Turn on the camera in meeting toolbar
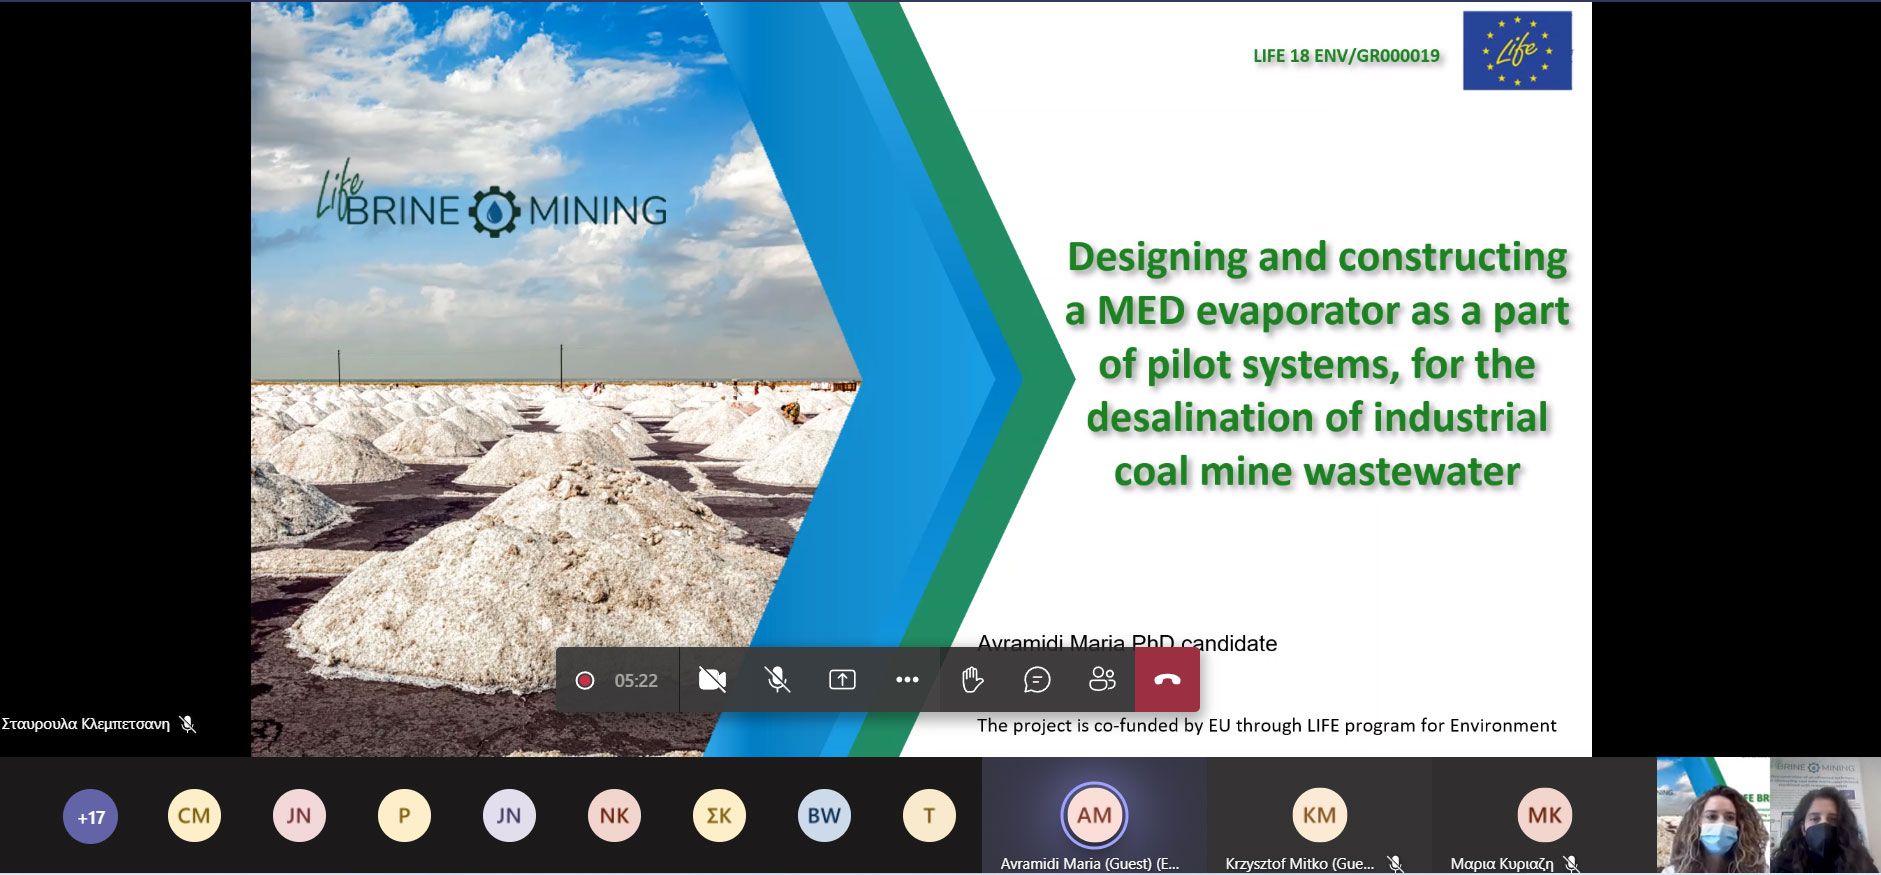Viewport: 1881px width, 875px height. (x=712, y=680)
